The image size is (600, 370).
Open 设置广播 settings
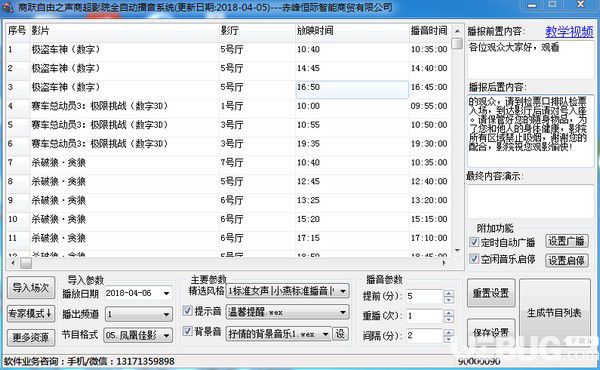click(x=567, y=241)
